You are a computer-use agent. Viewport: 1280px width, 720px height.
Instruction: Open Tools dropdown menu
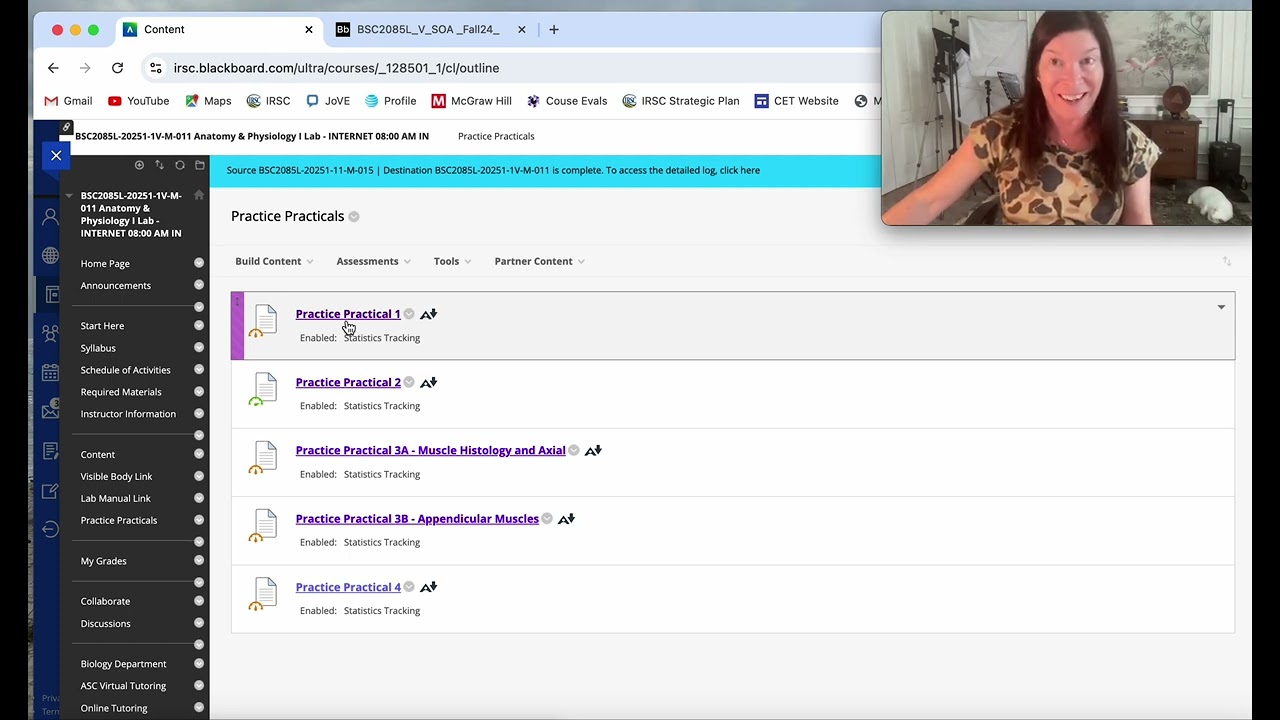[x=452, y=261]
